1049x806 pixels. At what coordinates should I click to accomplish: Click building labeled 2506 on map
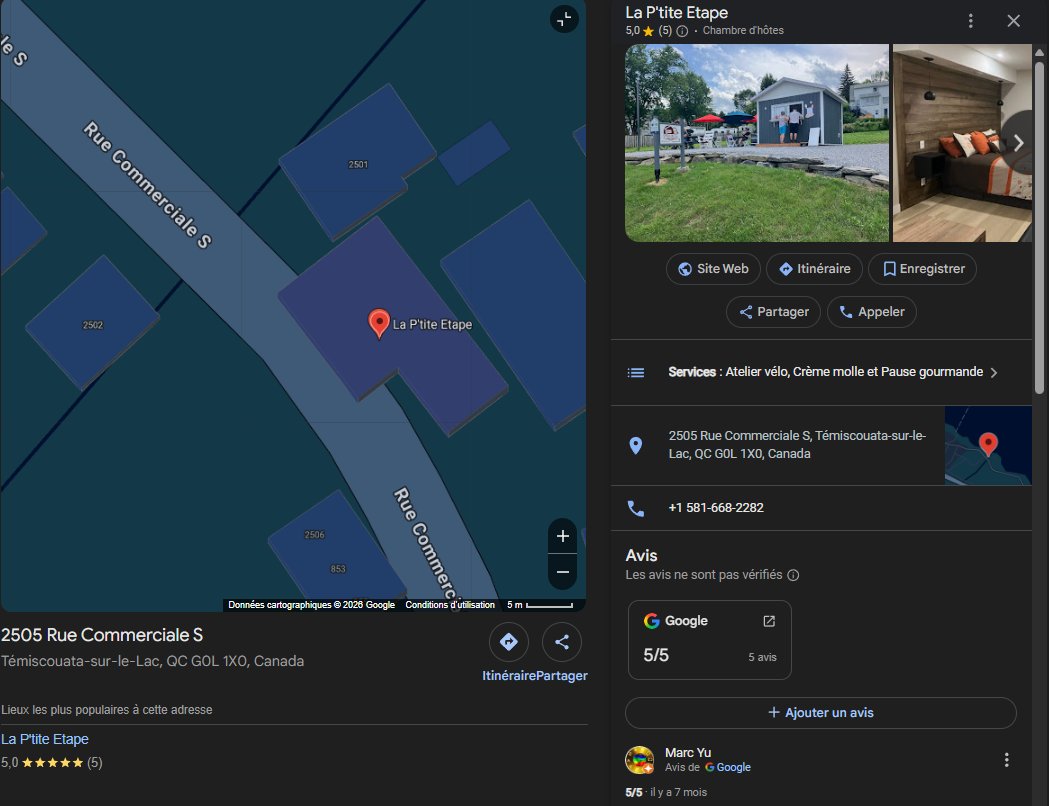point(314,534)
